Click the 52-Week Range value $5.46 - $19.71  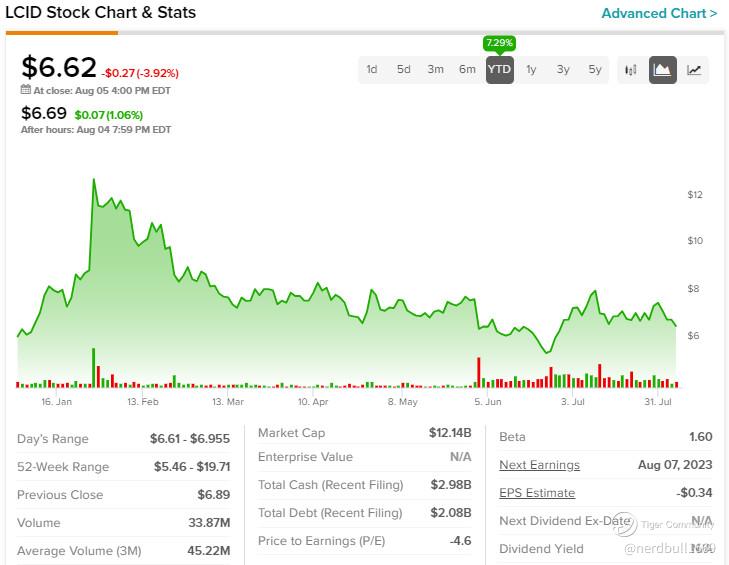click(x=192, y=466)
